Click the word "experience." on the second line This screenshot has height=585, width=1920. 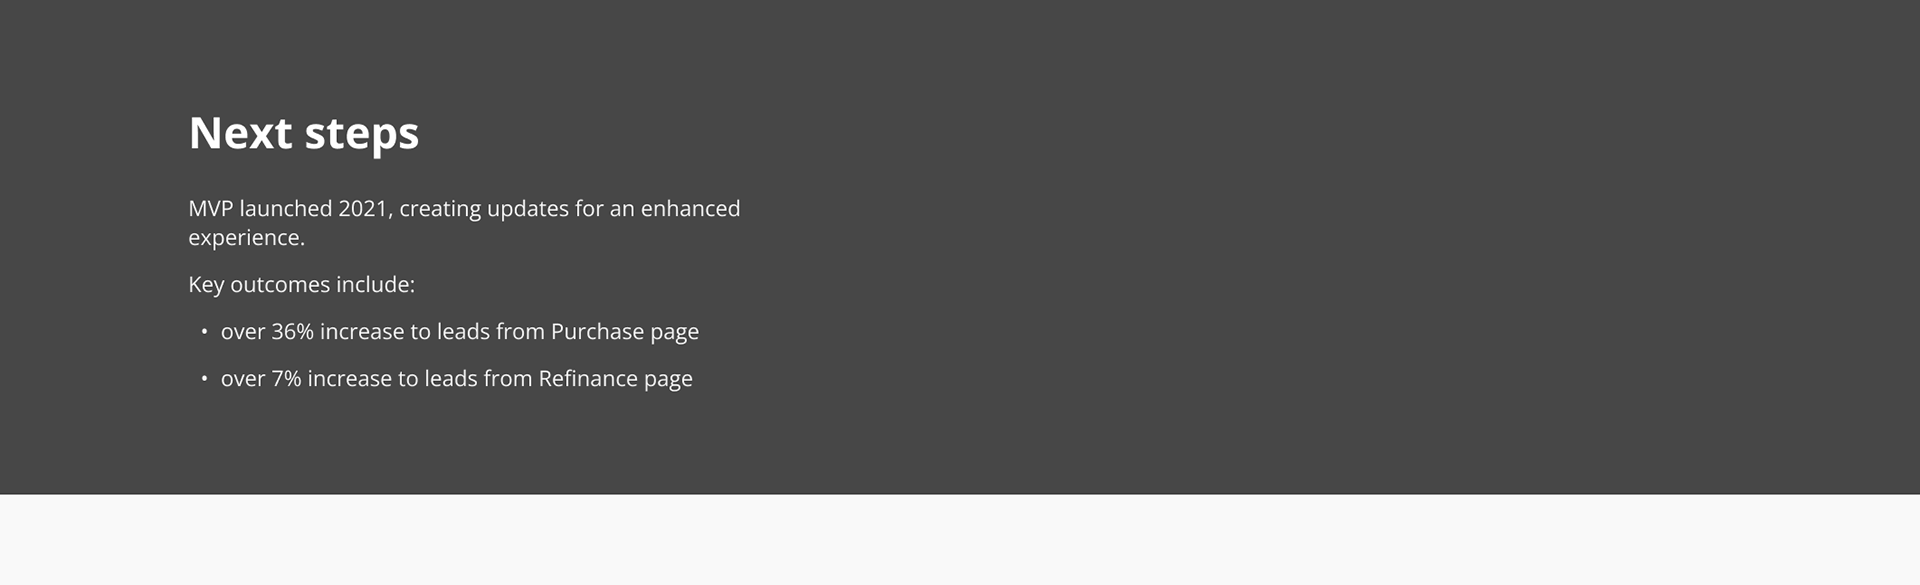246,238
